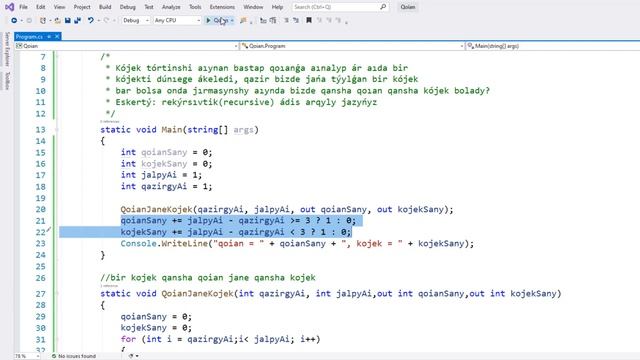Viewport: 640px width, 360px height.
Task: Open the View menu
Action: pyautogui.click(x=59, y=7)
